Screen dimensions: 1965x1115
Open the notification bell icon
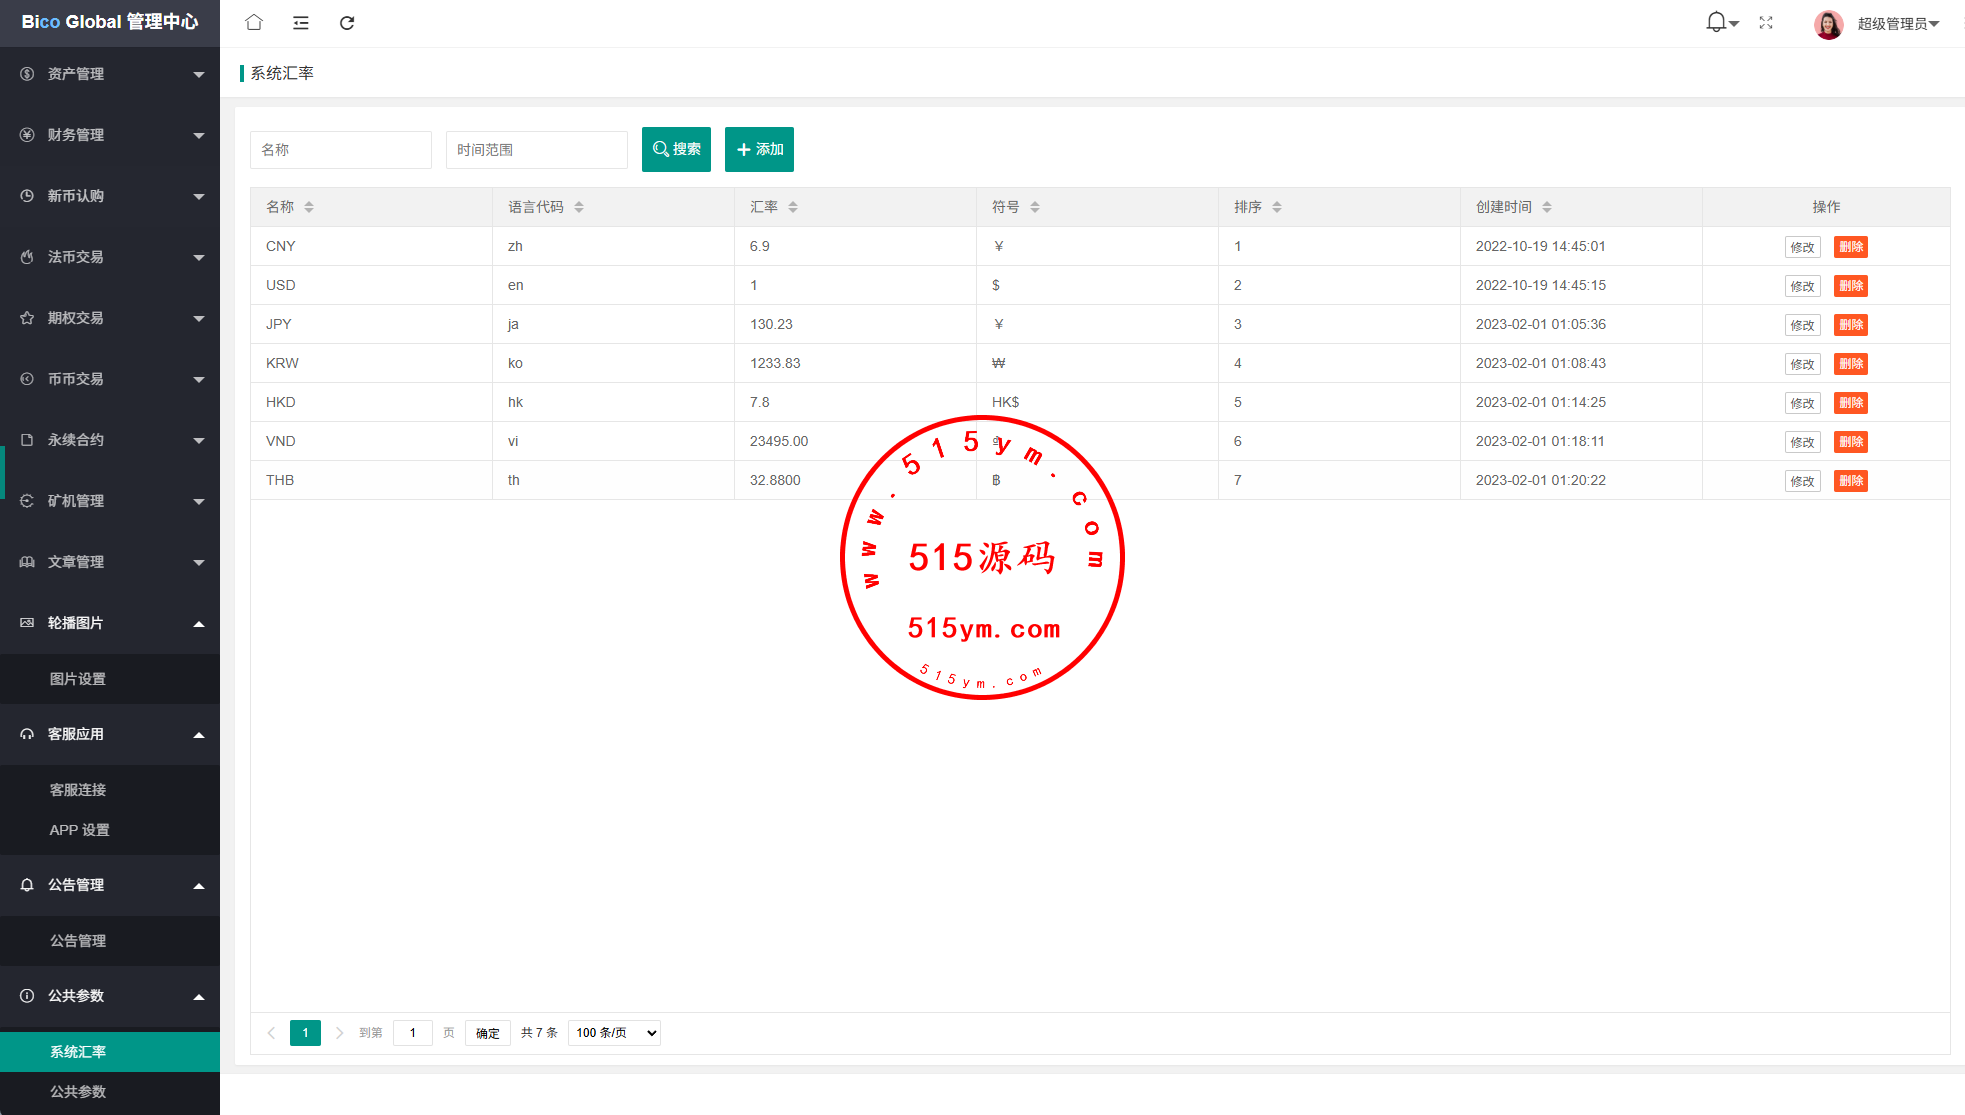click(x=1716, y=22)
